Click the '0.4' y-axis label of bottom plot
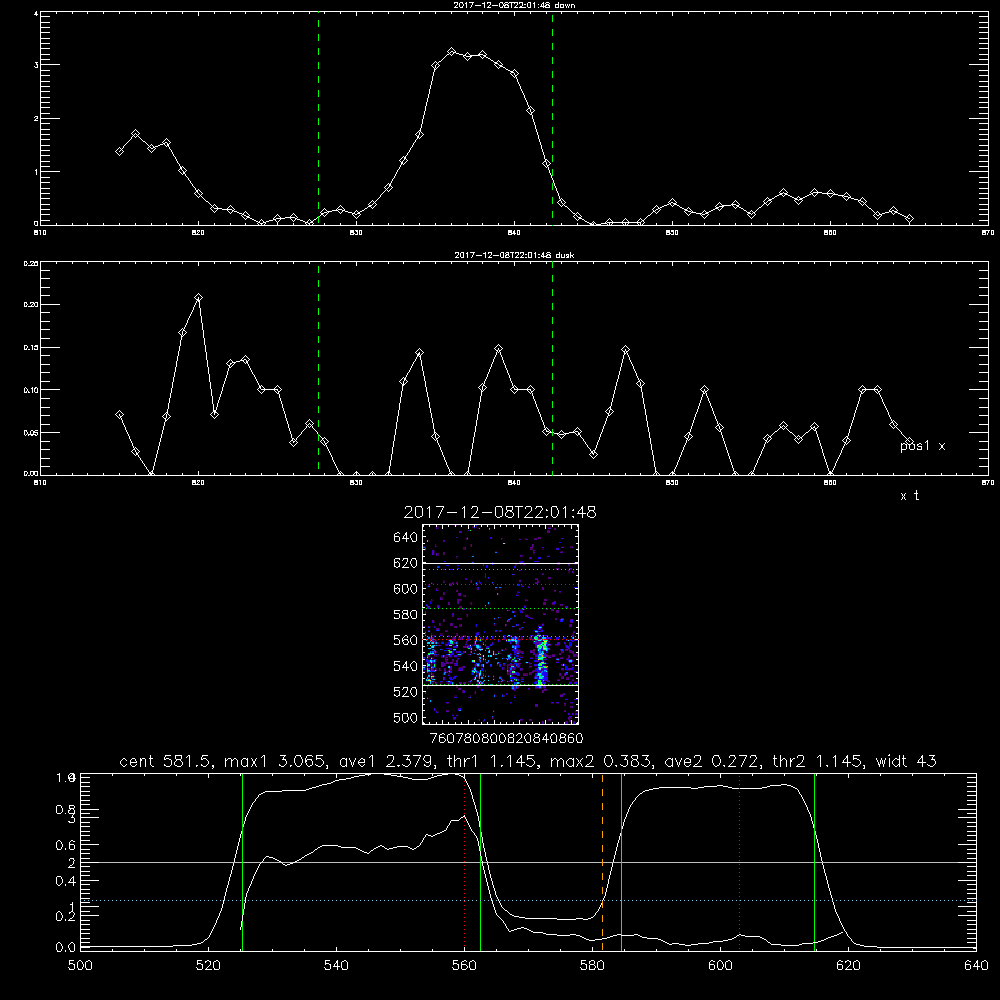 click(66, 881)
